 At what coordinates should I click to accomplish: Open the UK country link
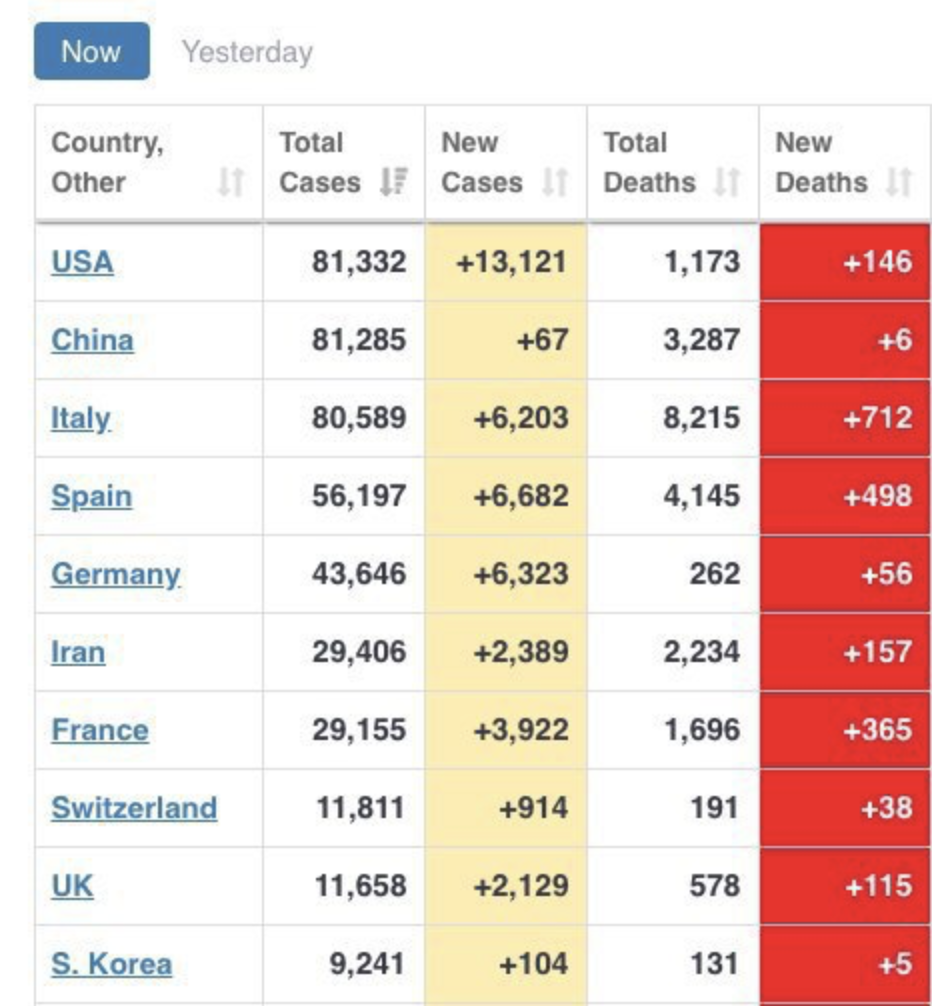point(72,886)
